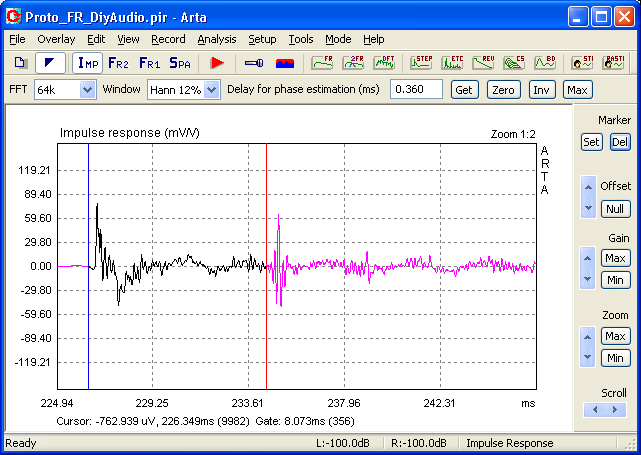Click the Offset up arrow
Image resolution: width=641 pixels, height=455 pixels.
tap(588, 187)
